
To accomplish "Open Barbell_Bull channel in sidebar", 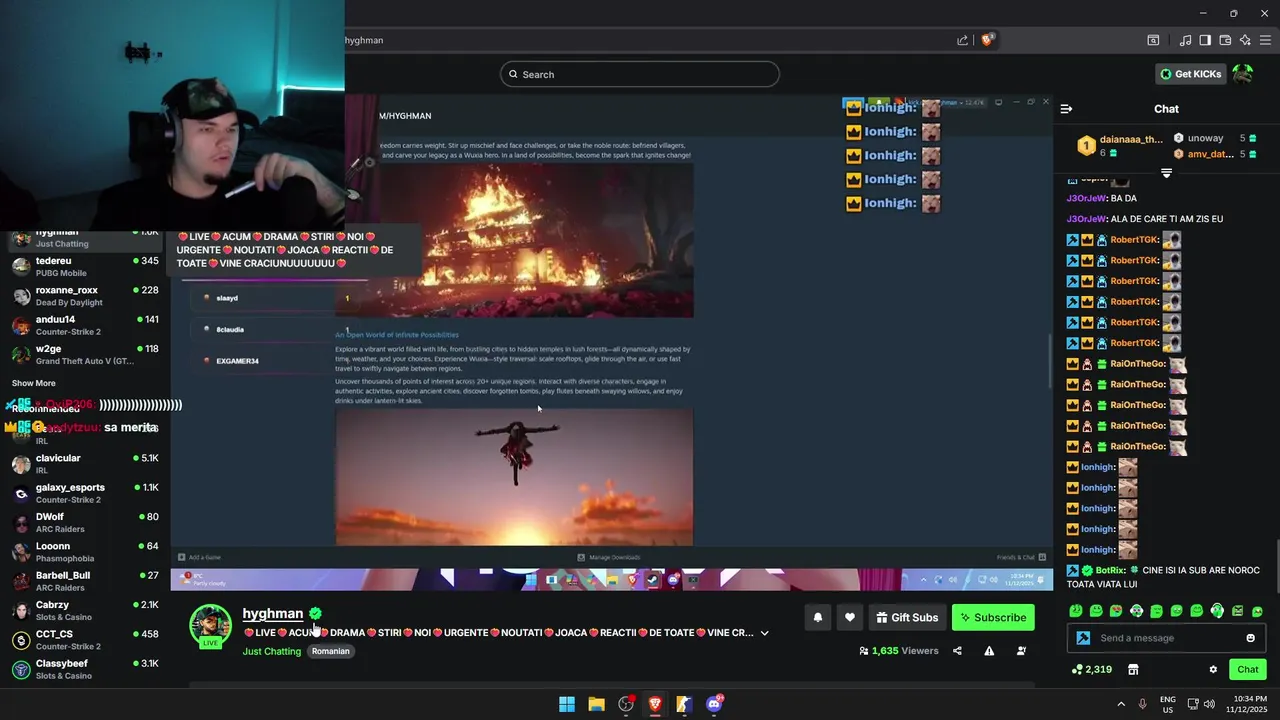I will 85,581.
